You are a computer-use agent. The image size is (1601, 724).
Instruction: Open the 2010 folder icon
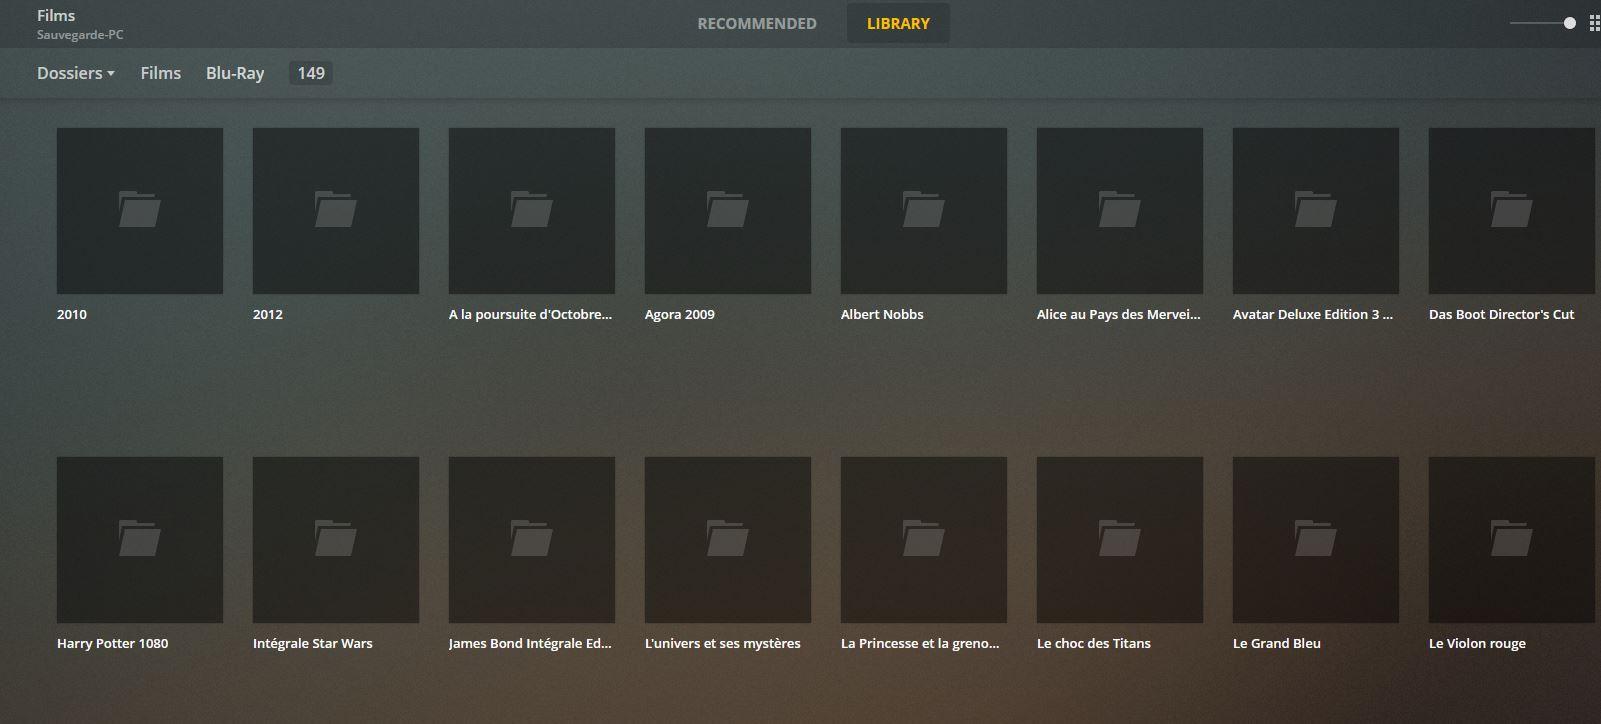point(139,210)
